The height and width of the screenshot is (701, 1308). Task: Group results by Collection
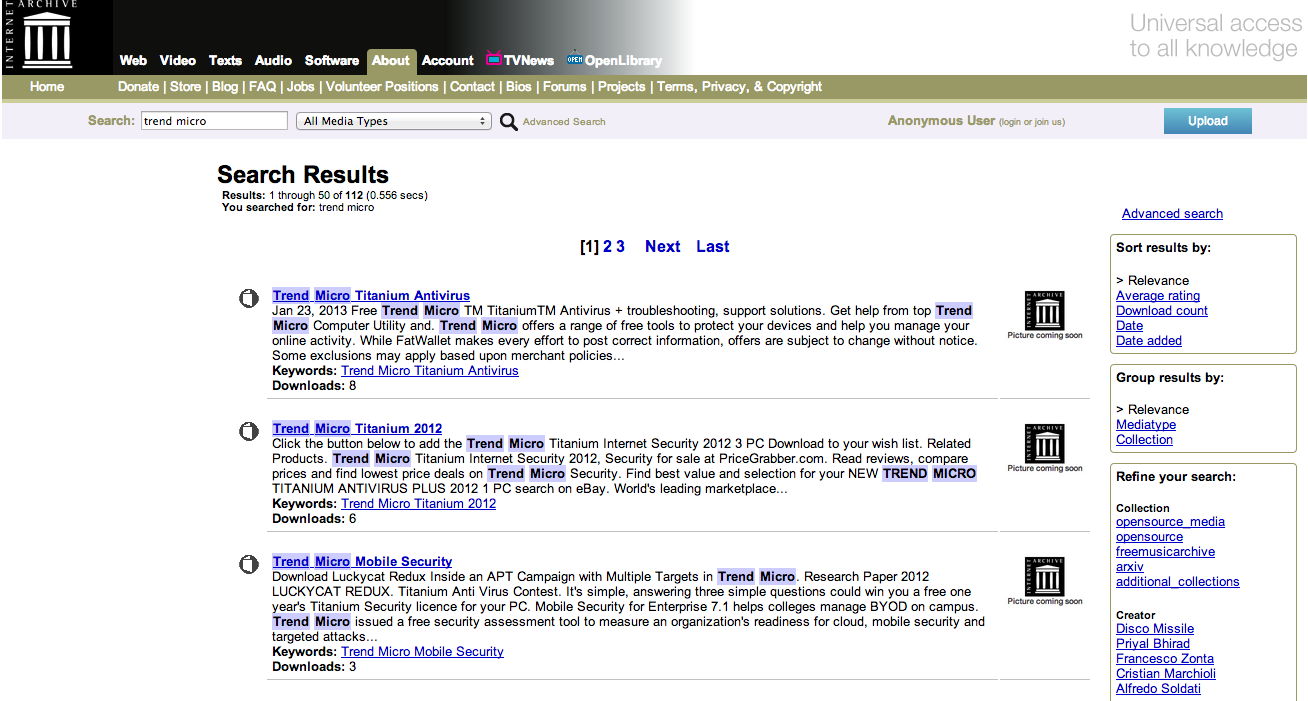(x=1144, y=440)
